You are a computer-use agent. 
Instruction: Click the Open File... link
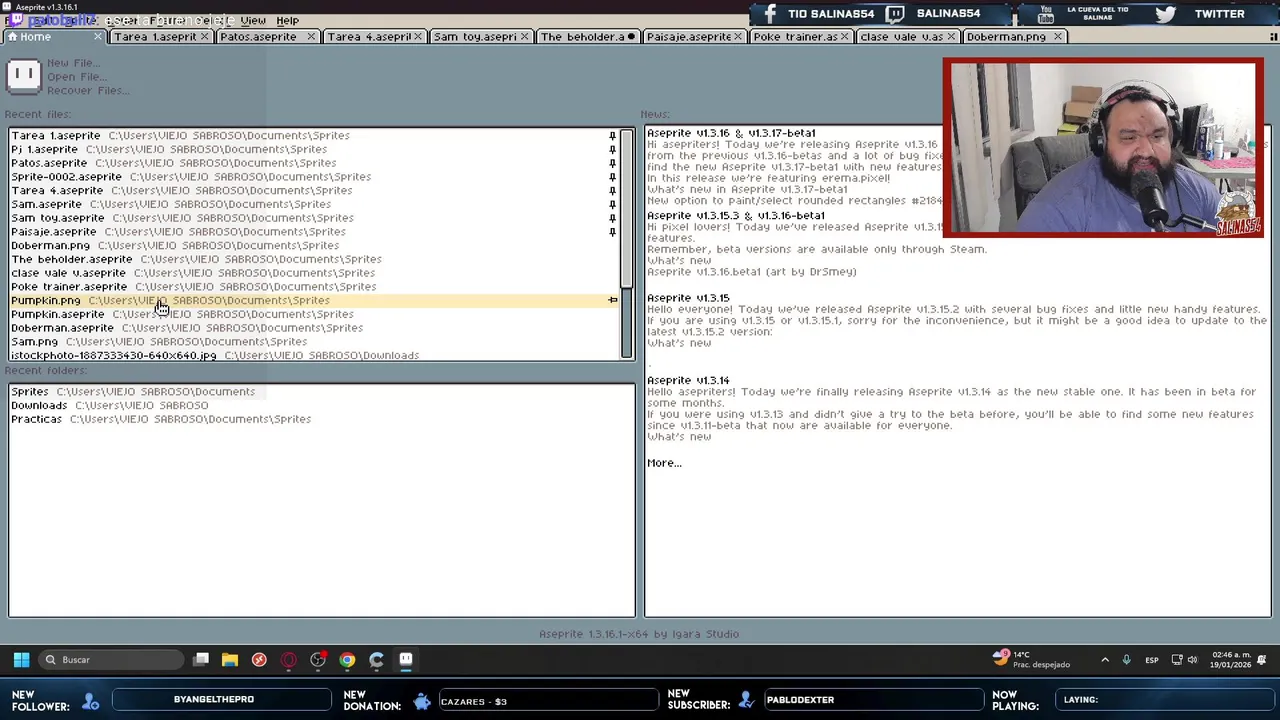click(76, 77)
